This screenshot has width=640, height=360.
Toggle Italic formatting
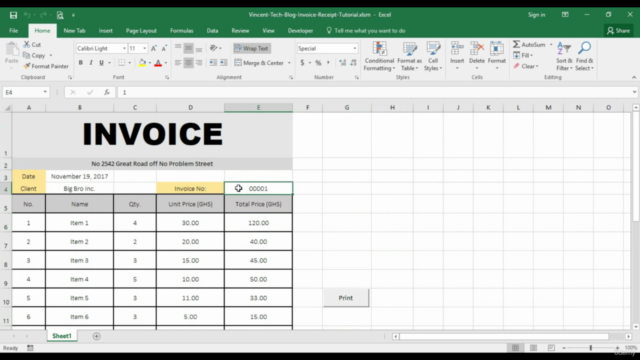pyautogui.click(x=91, y=63)
